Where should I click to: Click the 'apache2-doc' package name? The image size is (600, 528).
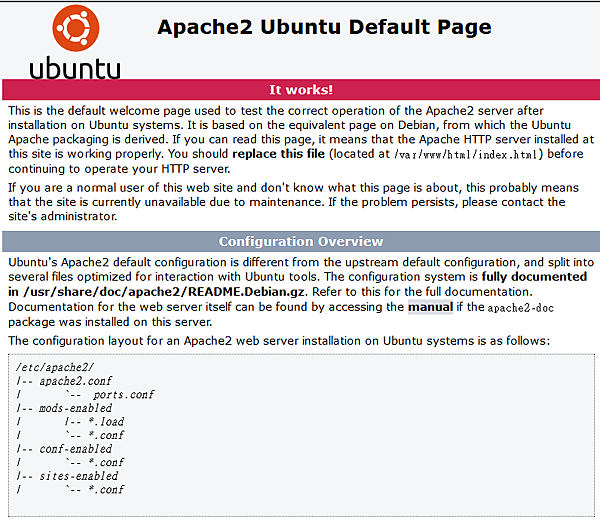pos(520,308)
